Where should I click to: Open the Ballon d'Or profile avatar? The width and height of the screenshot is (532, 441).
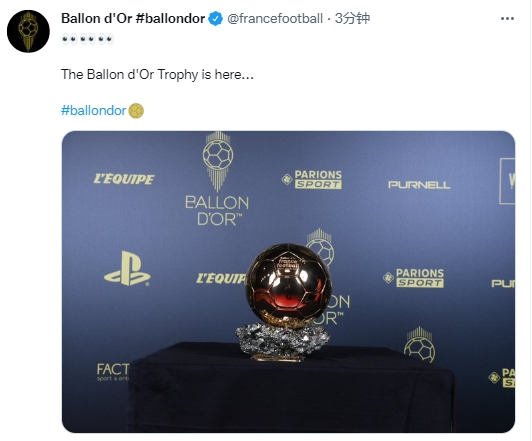click(x=28, y=31)
